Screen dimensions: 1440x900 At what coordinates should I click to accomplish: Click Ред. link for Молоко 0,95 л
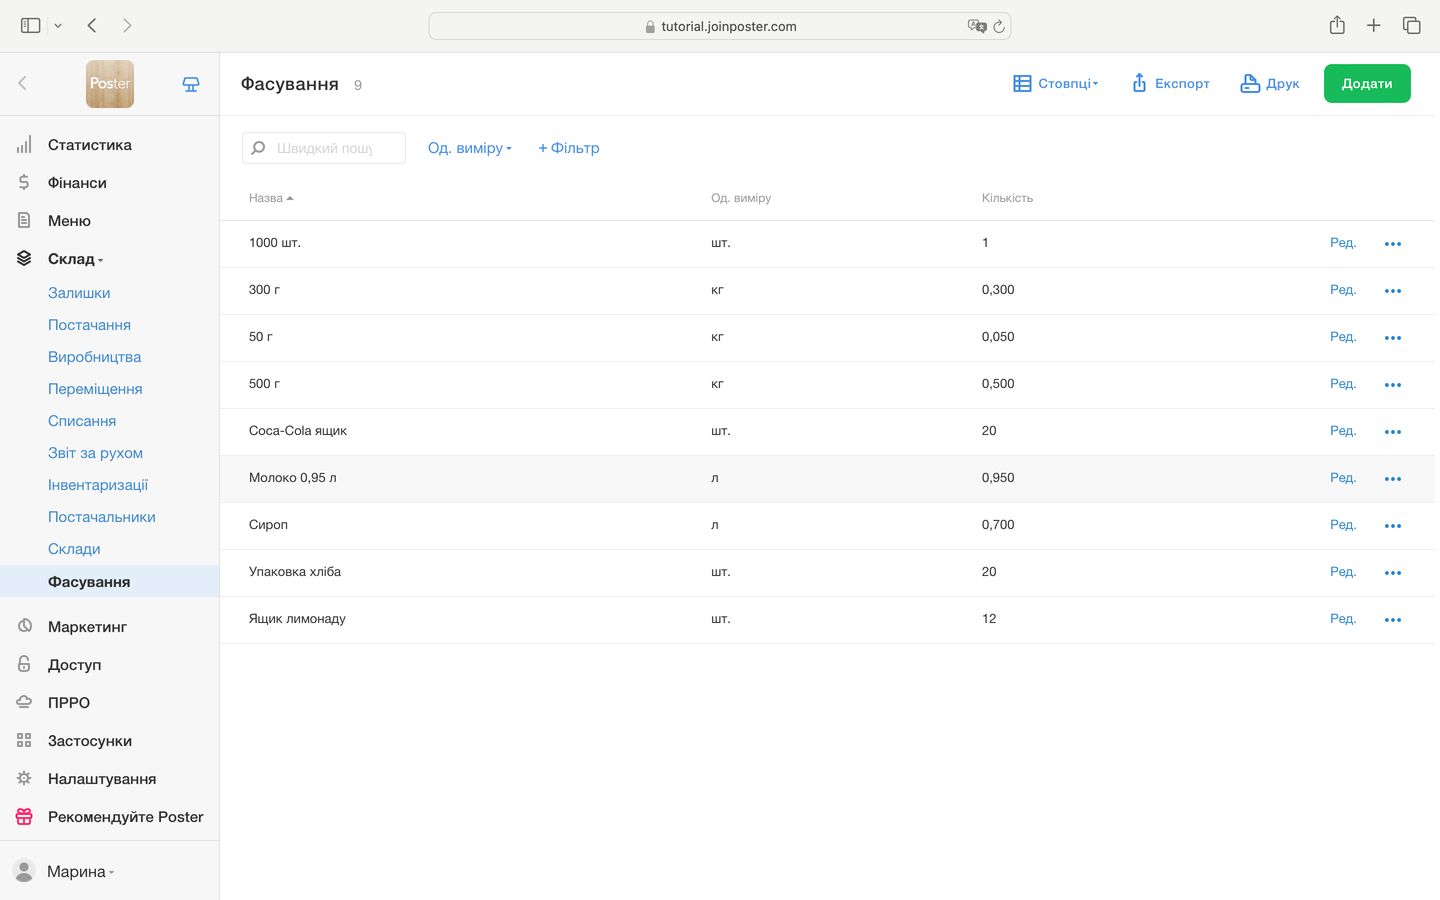point(1342,478)
